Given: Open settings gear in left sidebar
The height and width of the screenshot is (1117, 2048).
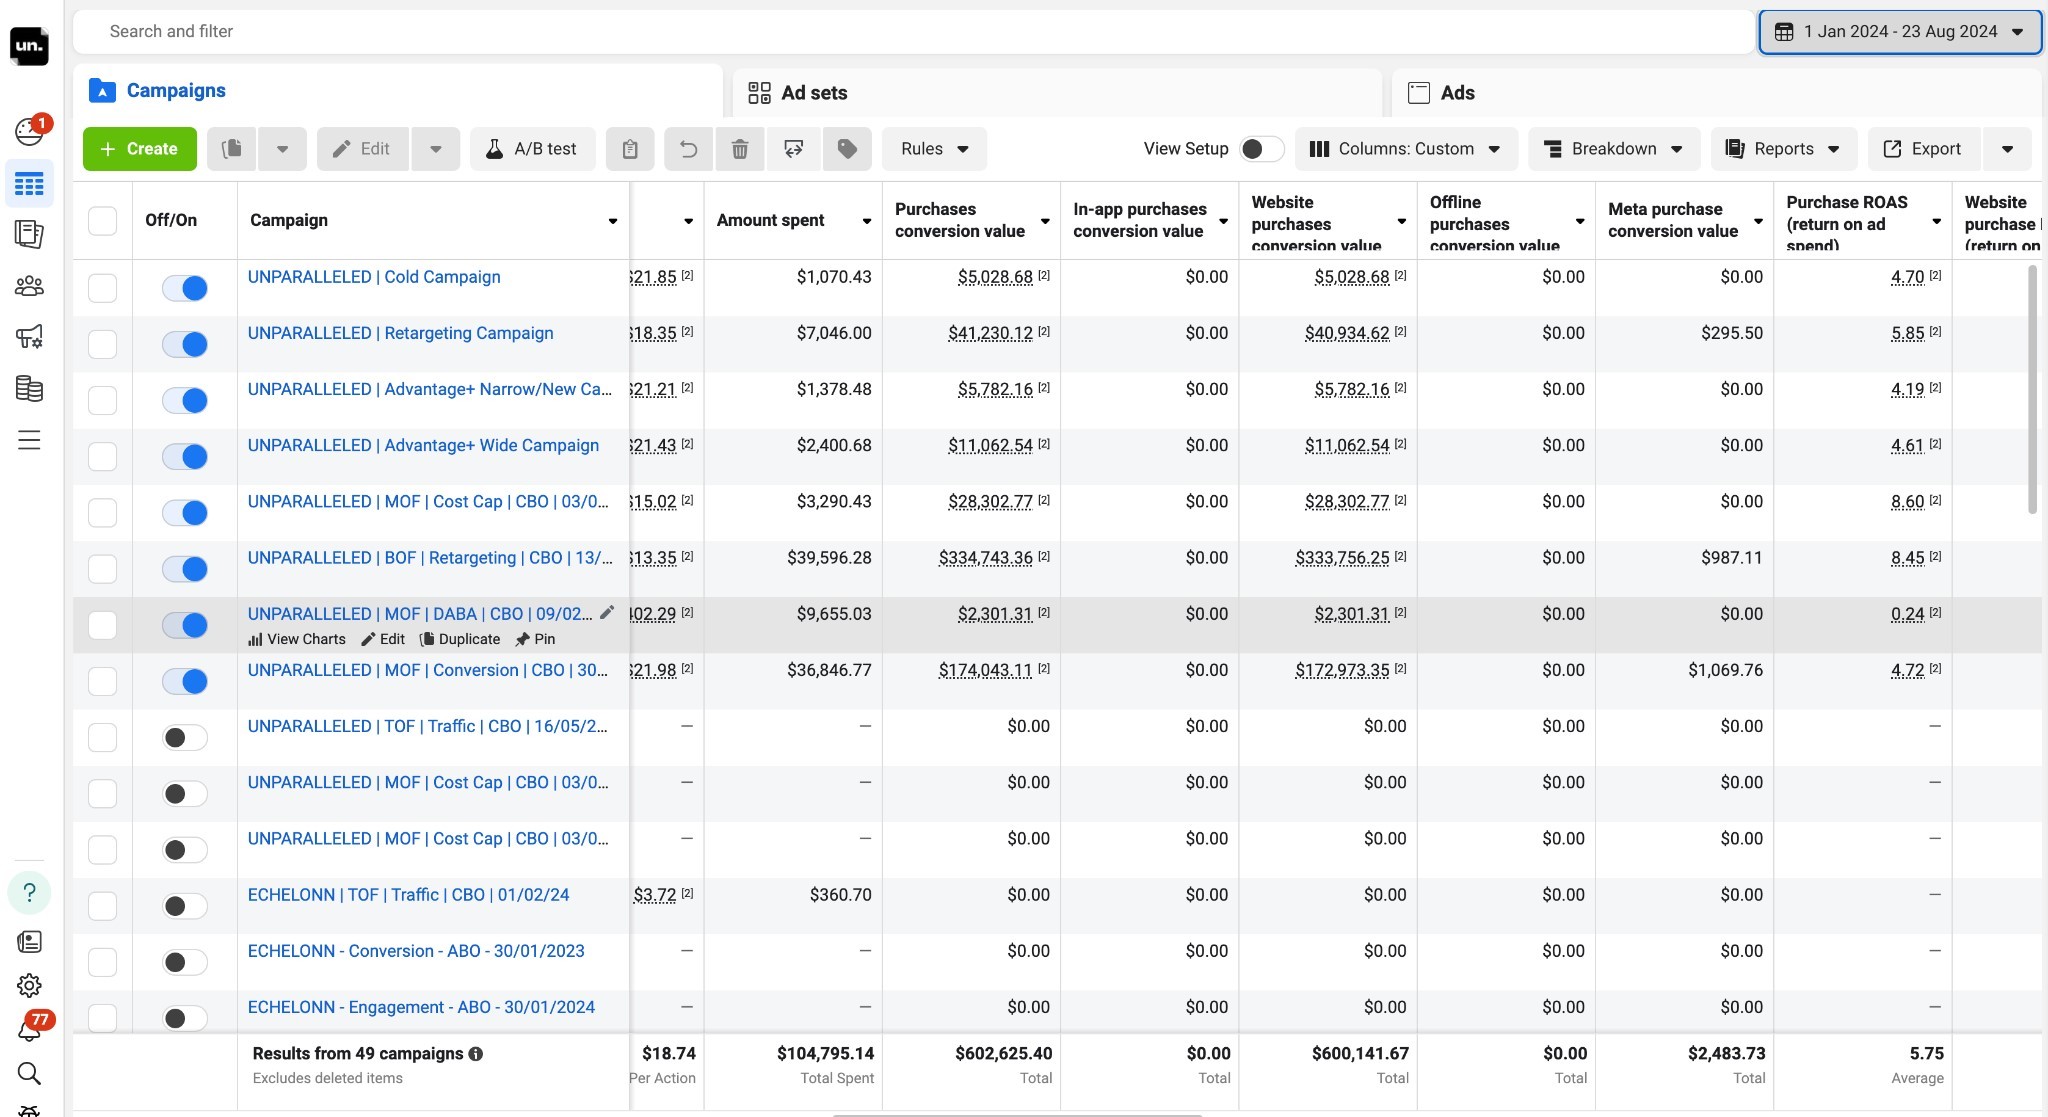Looking at the screenshot, I should tap(29, 985).
